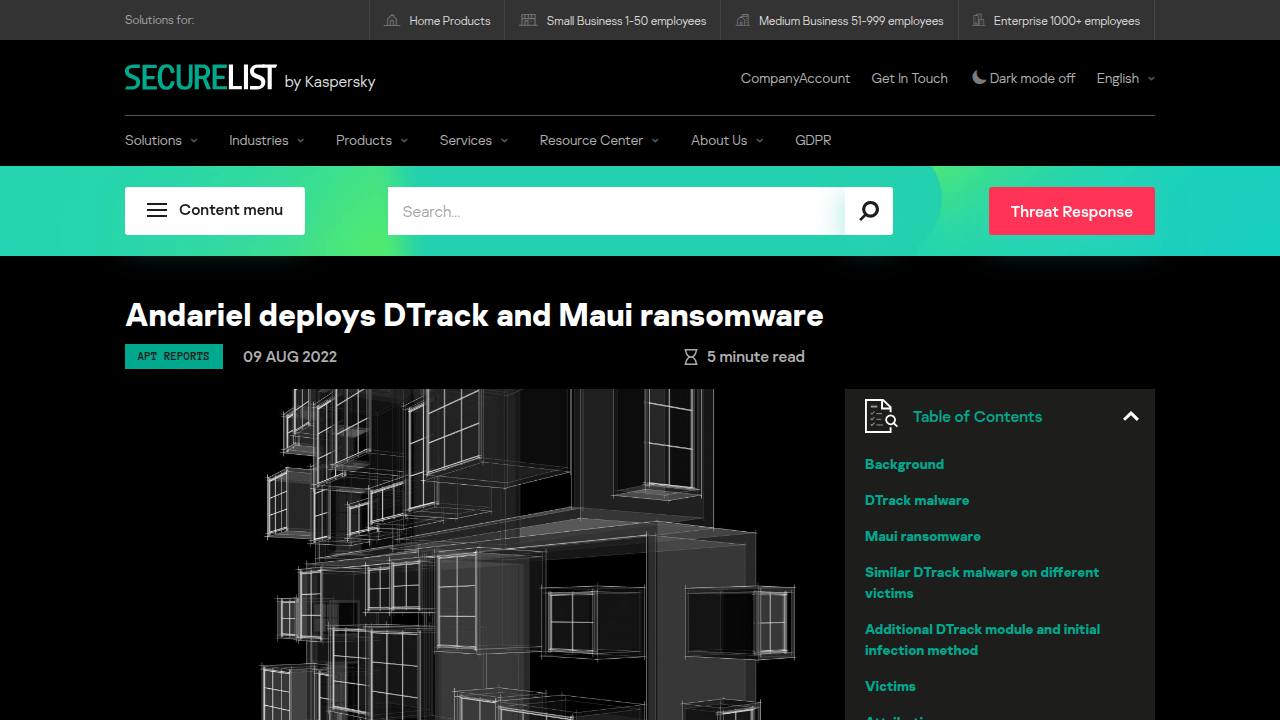
Task: Click the article title Andariel deploys DTrack
Action: coord(475,315)
